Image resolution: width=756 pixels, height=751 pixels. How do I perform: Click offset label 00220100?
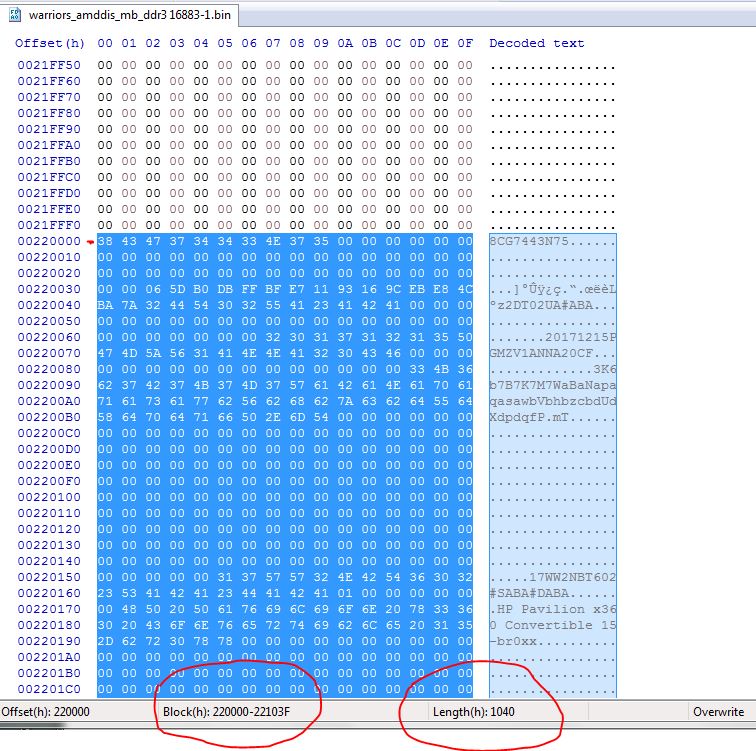click(x=49, y=497)
